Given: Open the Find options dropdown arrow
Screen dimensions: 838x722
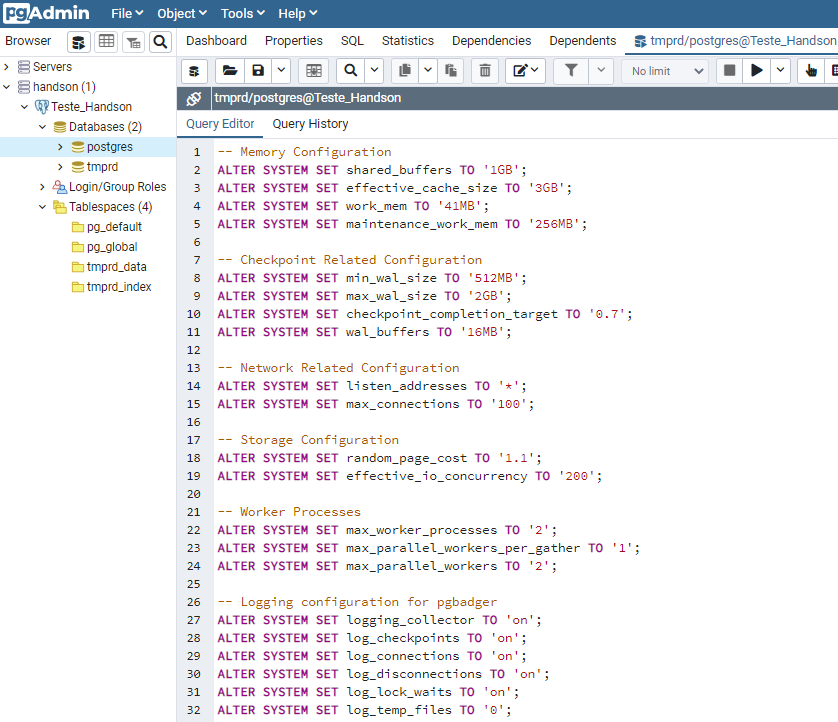Looking at the screenshot, I should tap(374, 71).
